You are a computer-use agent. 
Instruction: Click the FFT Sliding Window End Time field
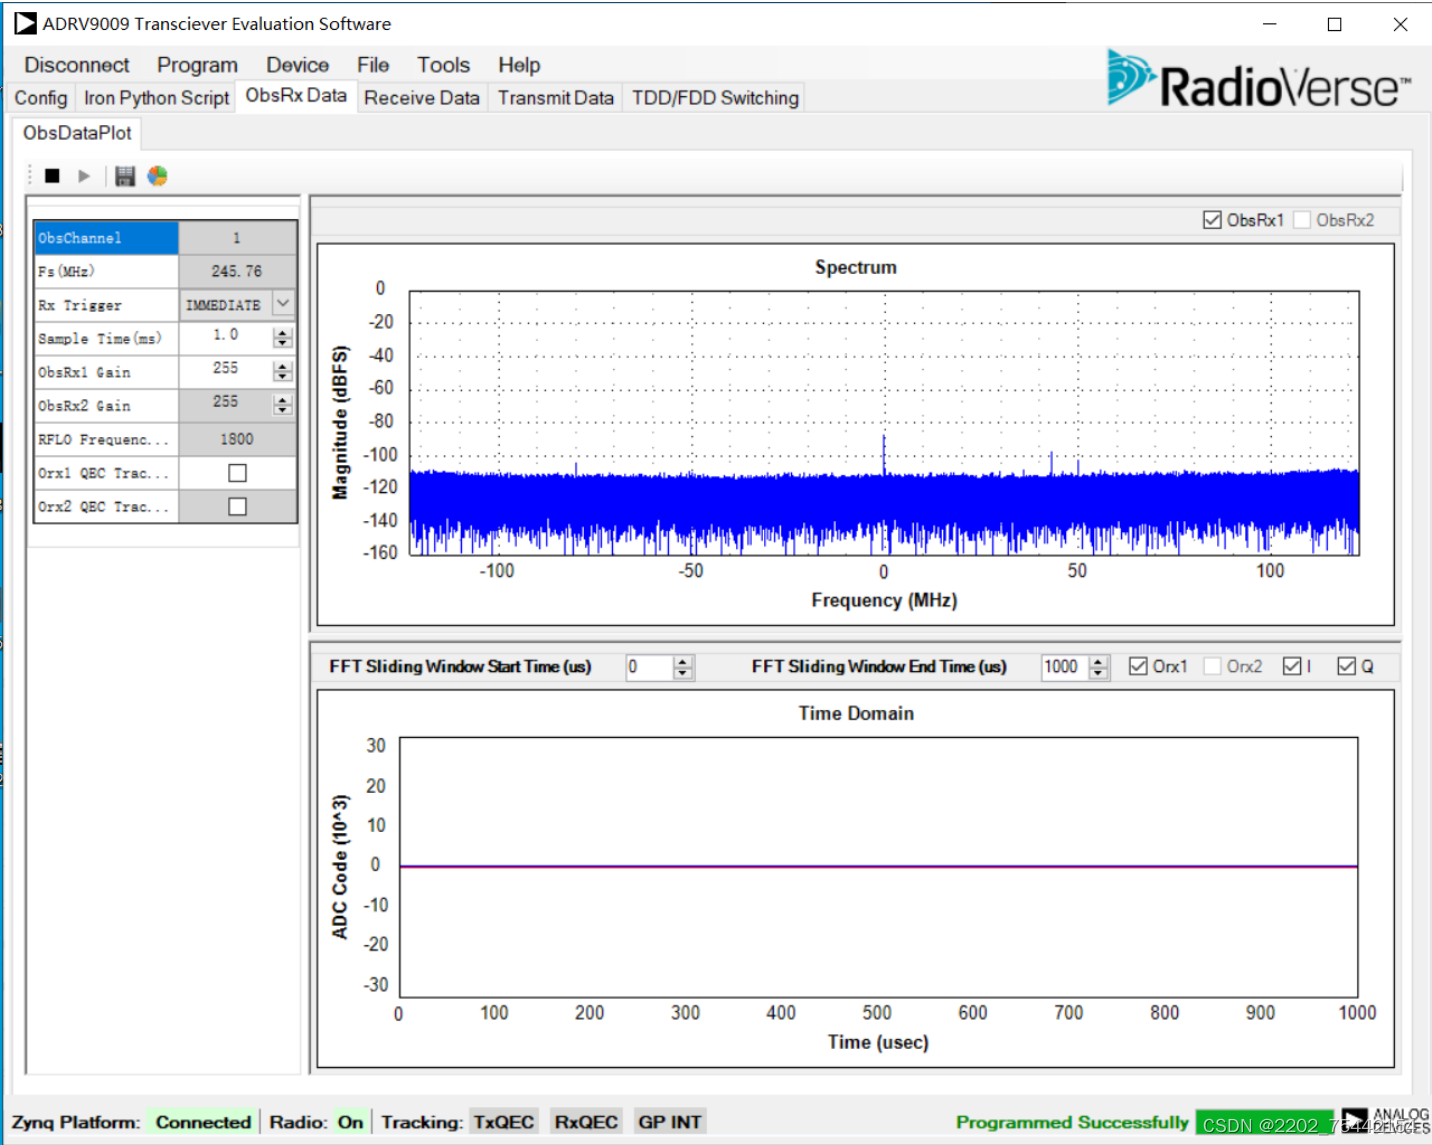click(x=1065, y=667)
